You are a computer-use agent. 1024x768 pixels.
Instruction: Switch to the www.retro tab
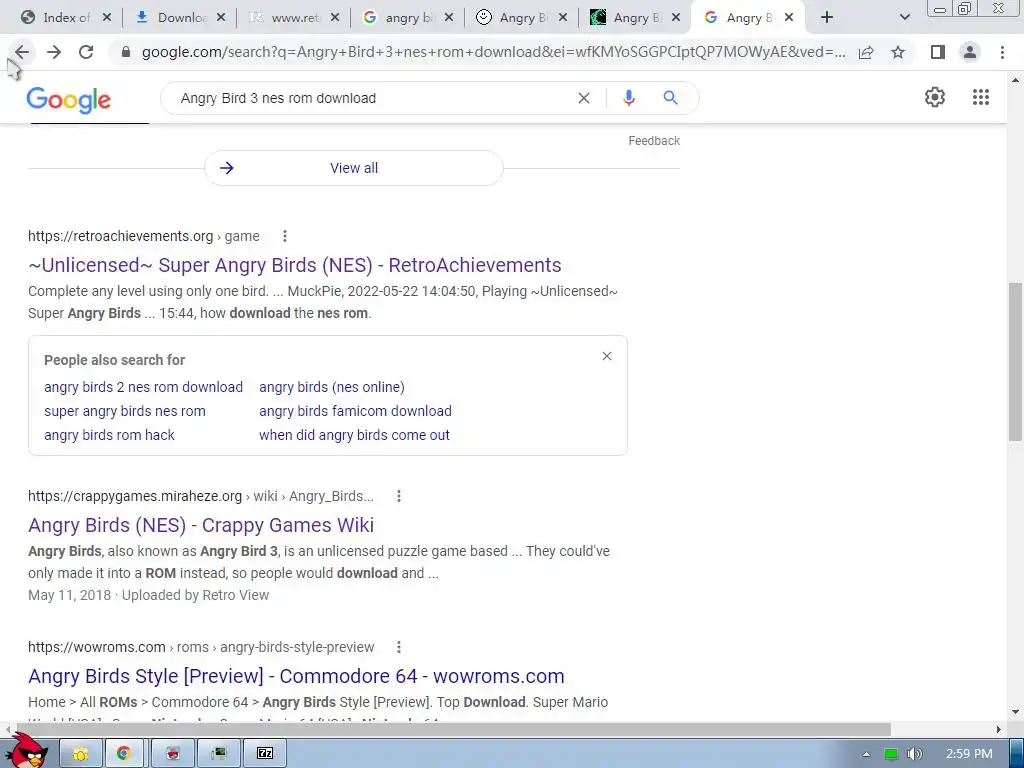click(285, 18)
